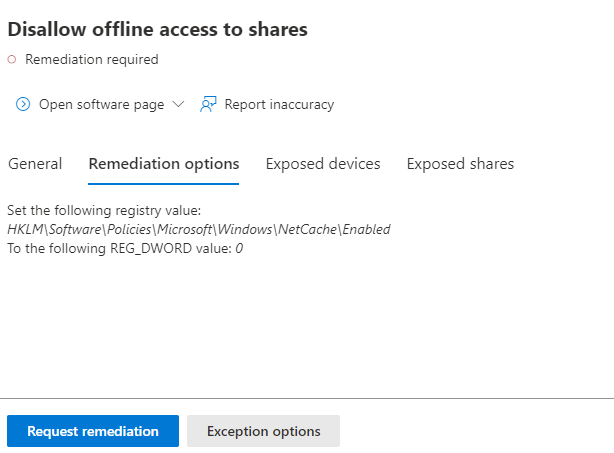Switch to the Exposed devices tab
Image resolution: width=614 pixels, height=453 pixels.
click(323, 164)
